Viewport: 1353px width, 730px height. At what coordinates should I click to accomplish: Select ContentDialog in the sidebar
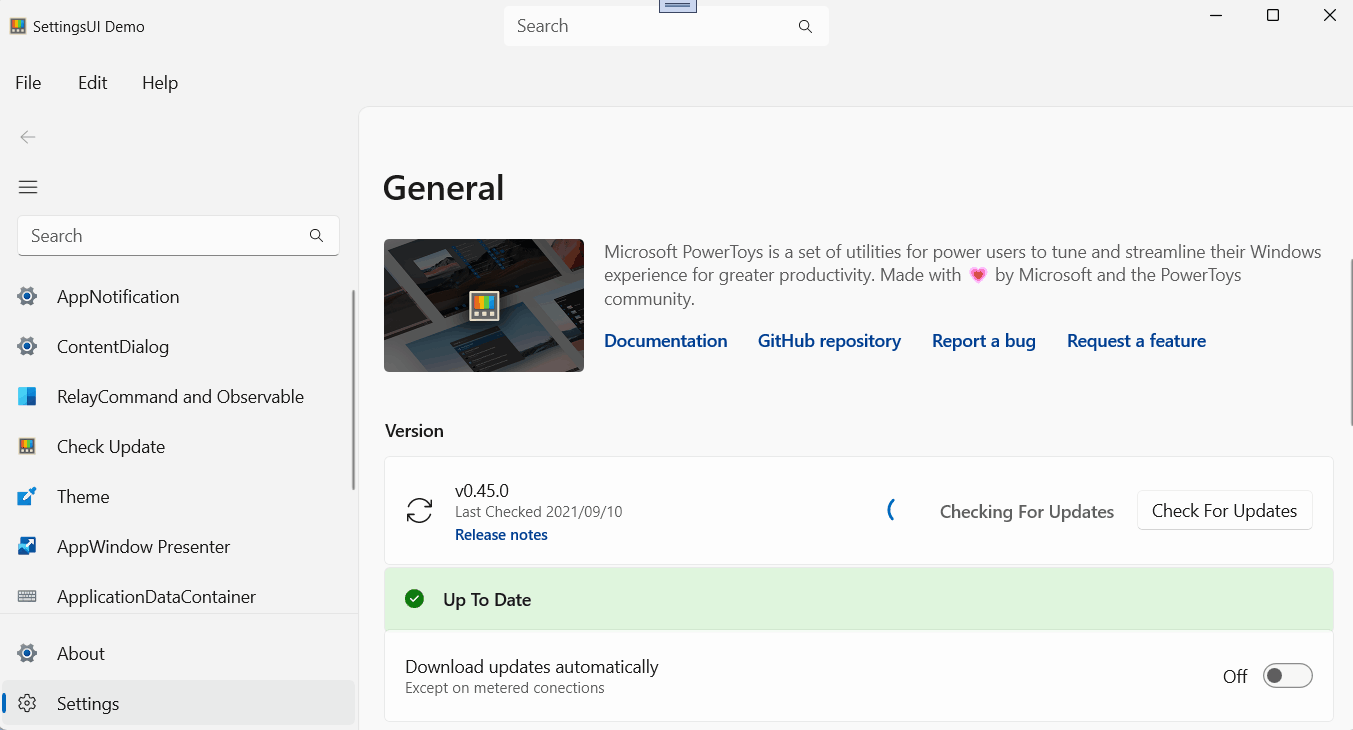(x=178, y=347)
